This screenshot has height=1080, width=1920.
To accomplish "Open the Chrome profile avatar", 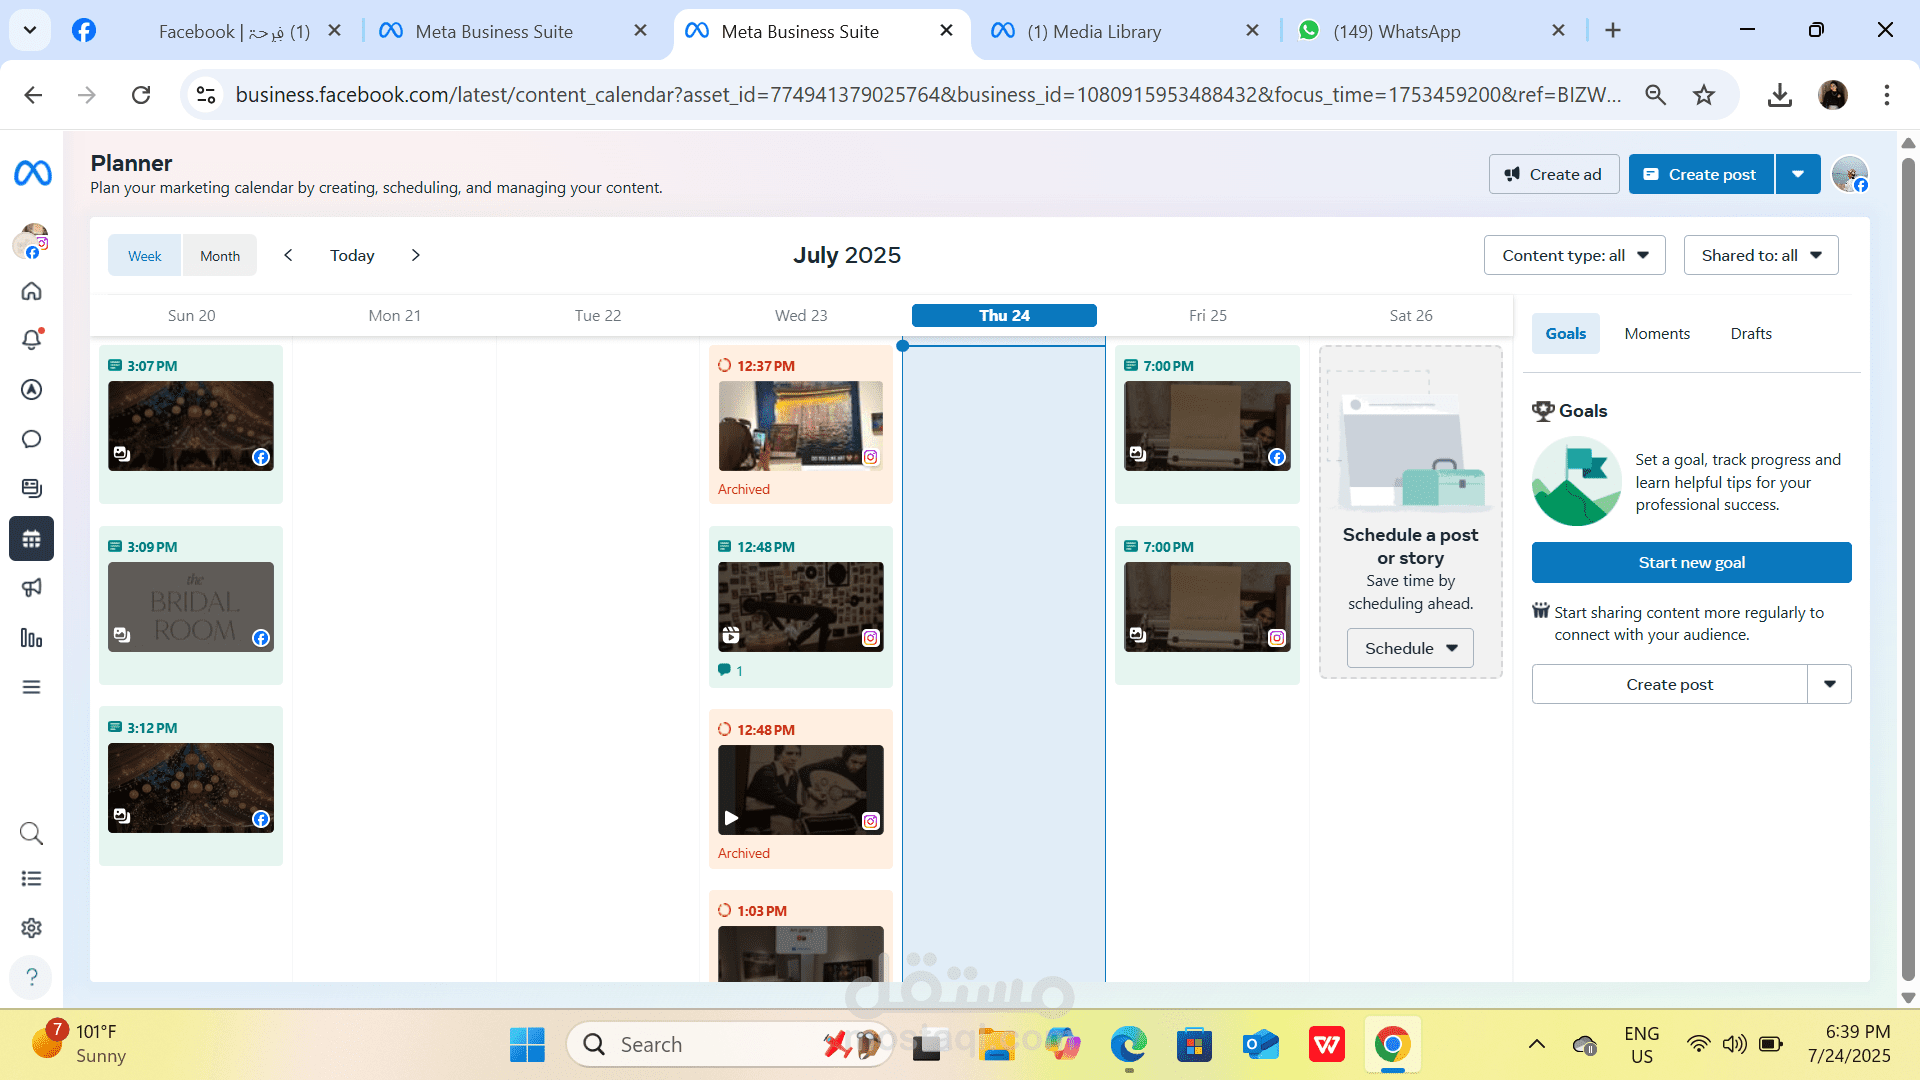I will coord(1833,95).
